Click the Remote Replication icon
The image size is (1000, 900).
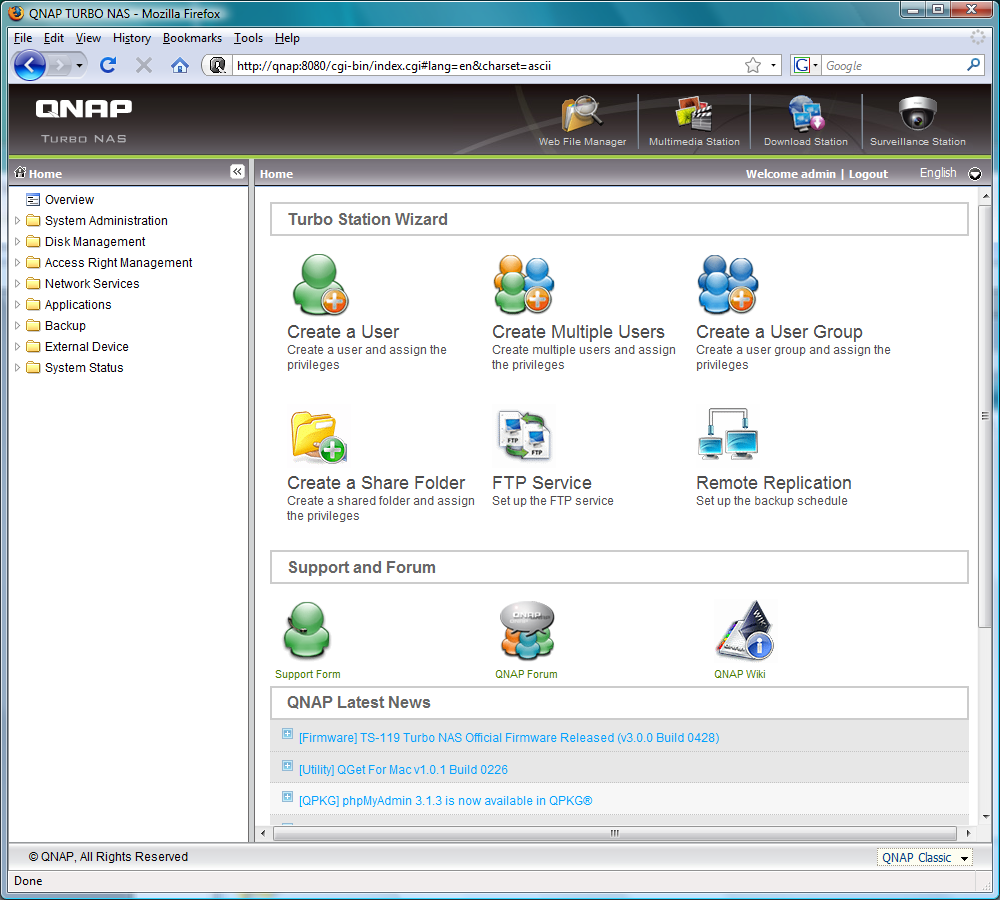click(x=728, y=434)
